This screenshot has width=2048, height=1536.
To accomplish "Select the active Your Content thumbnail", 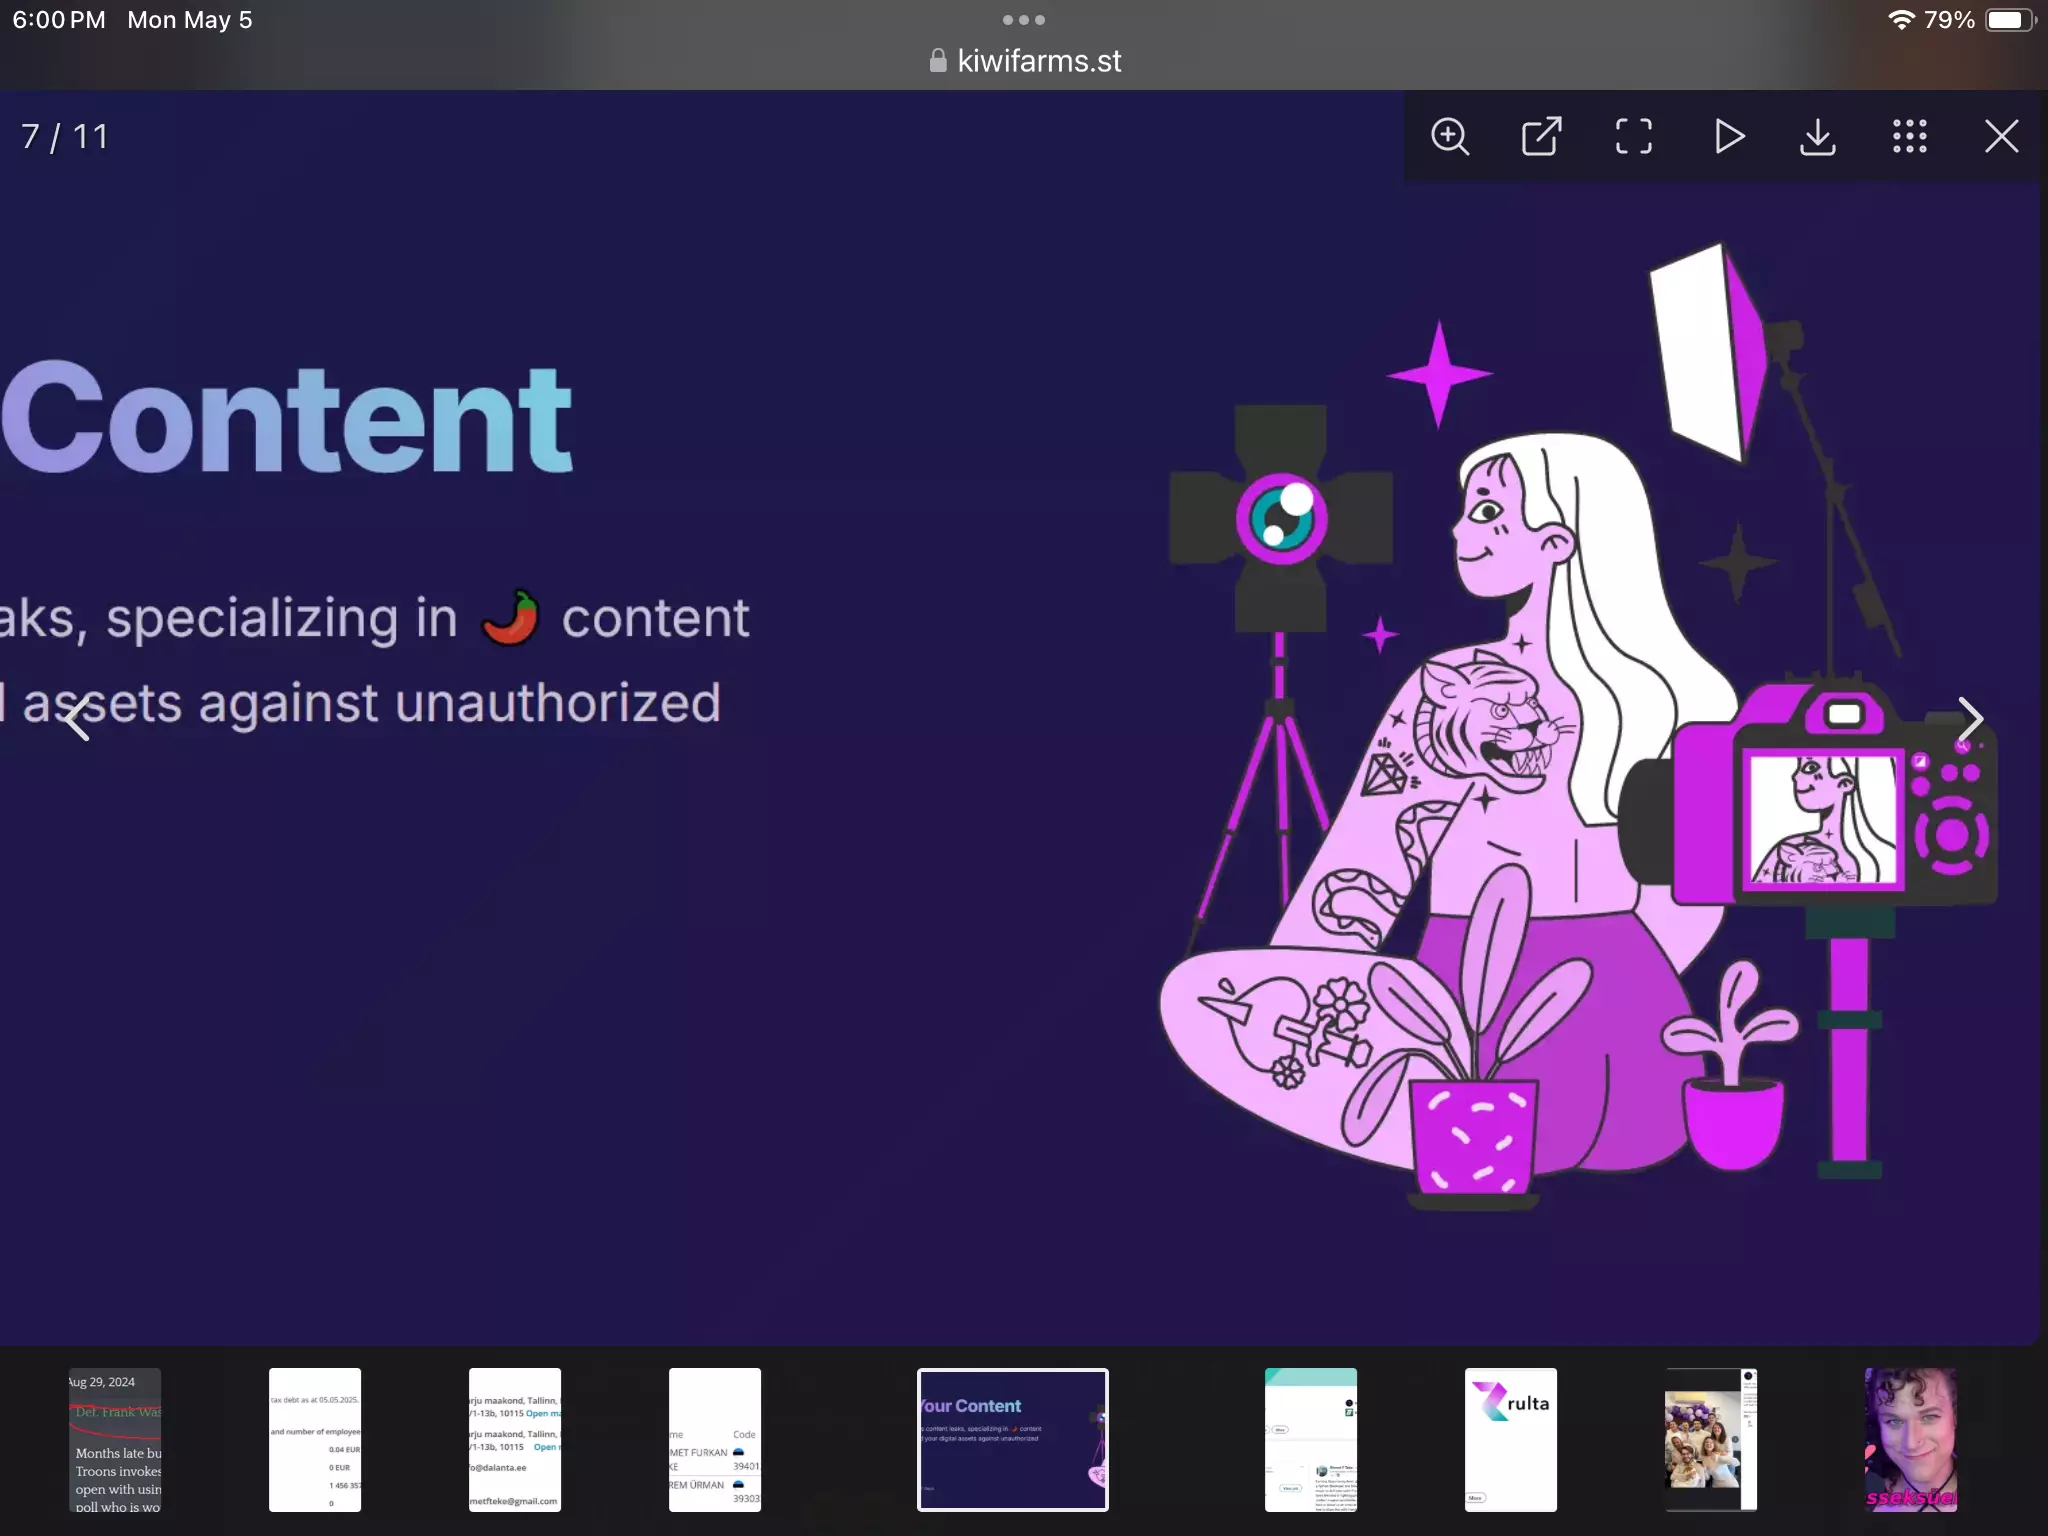I will (1013, 1440).
